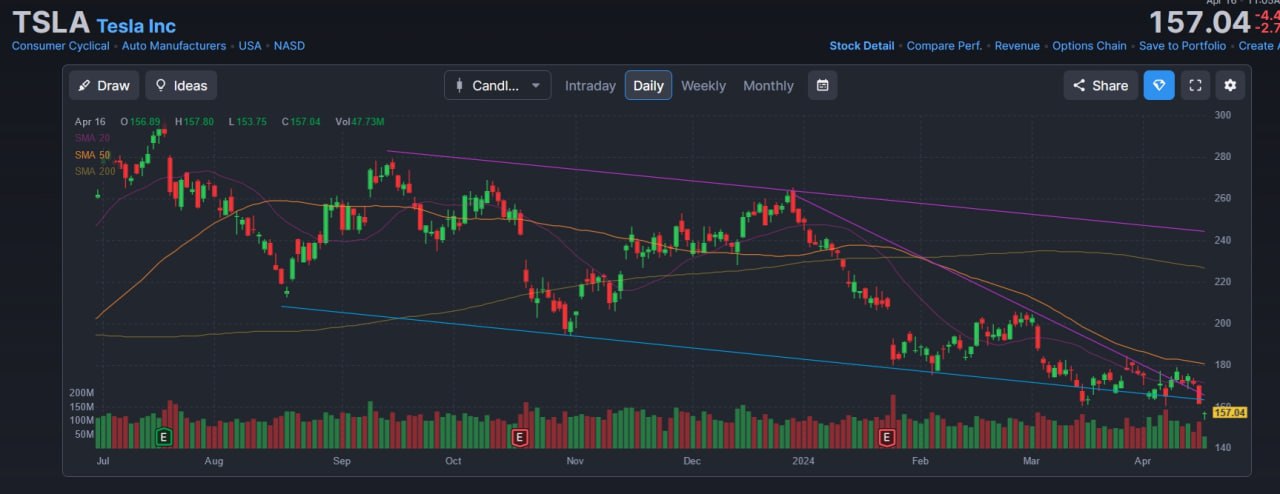This screenshot has height=494, width=1280.
Task: Switch to Monthly timeframe
Action: (768, 86)
